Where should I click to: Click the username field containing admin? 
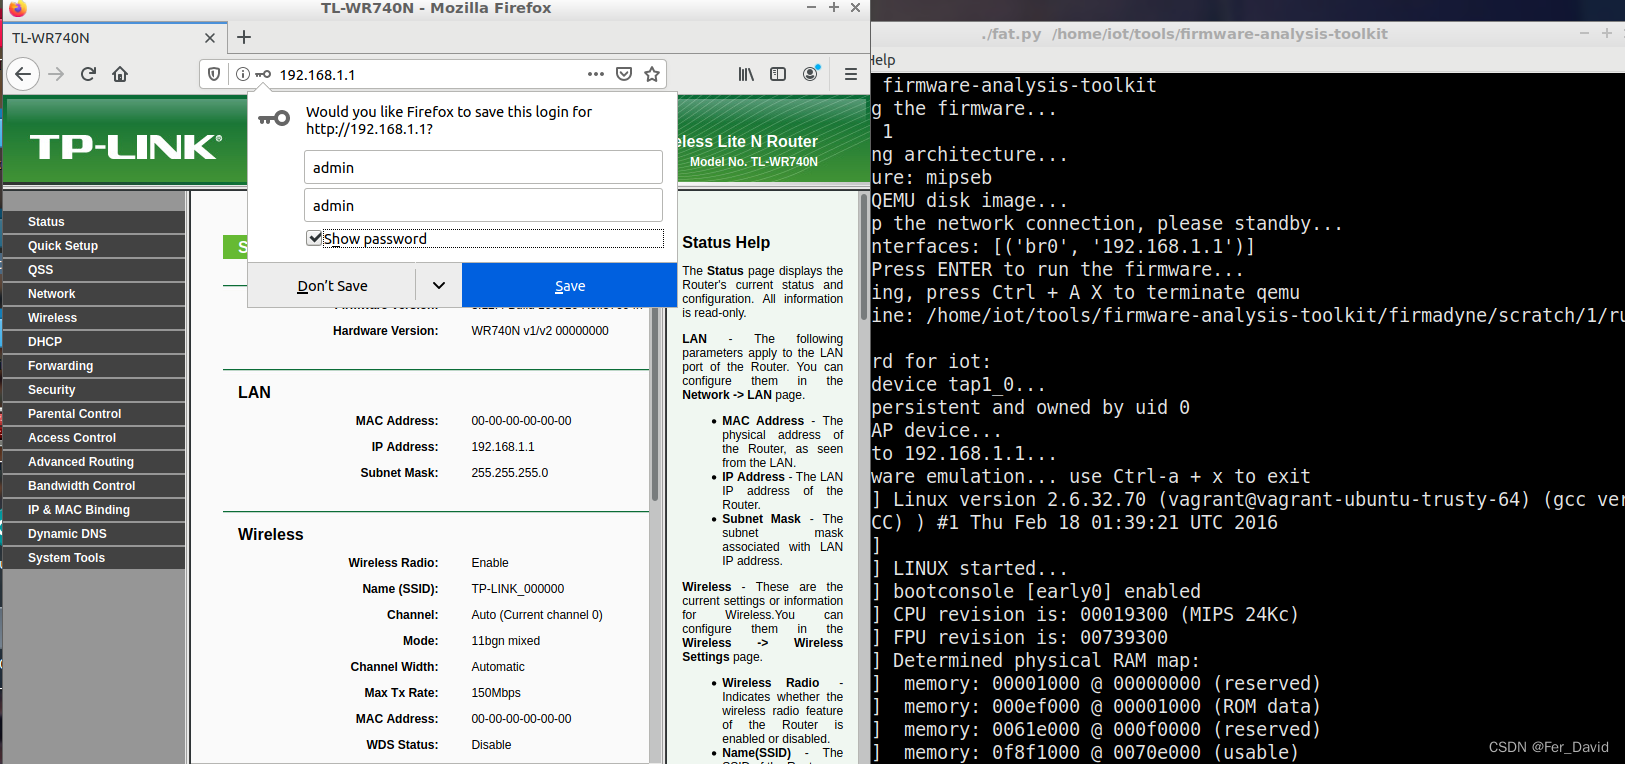[483, 167]
